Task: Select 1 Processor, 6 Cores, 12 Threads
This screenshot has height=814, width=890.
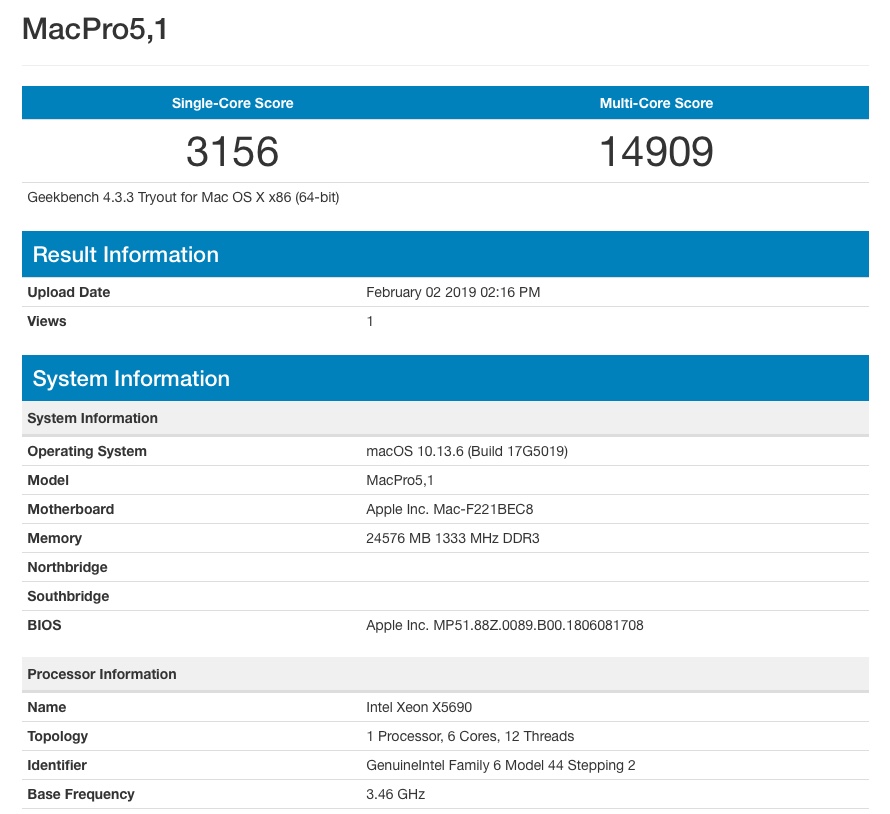Action: click(470, 736)
